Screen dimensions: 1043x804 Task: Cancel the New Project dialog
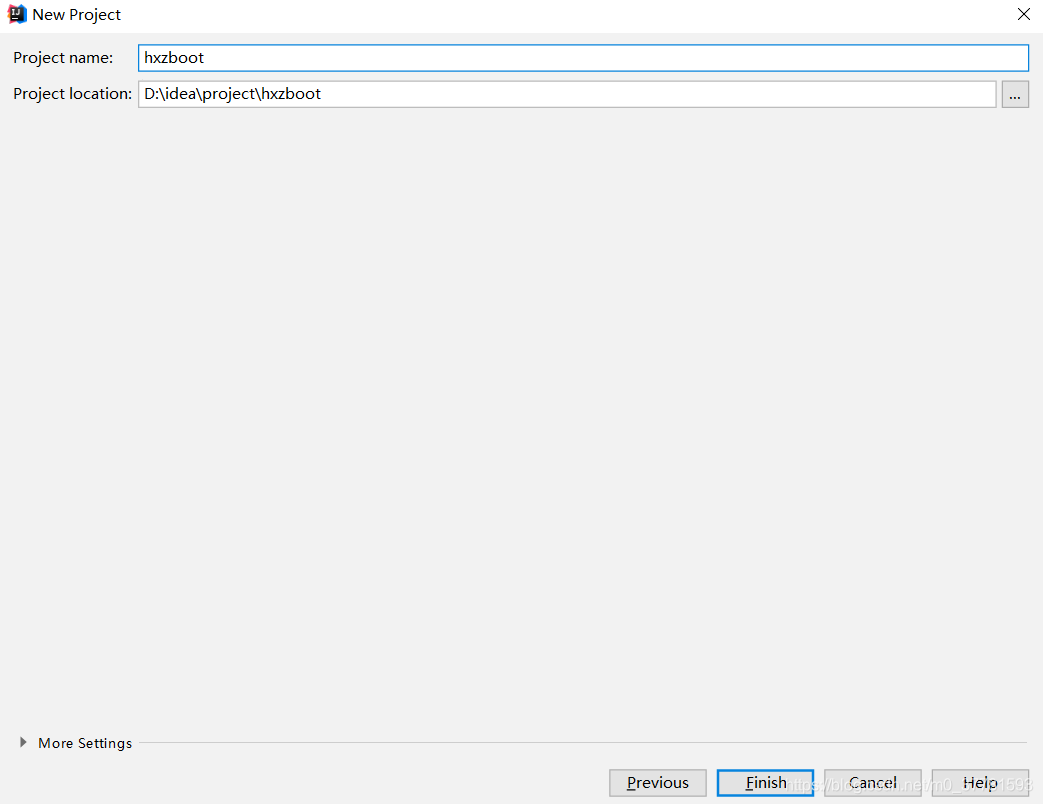873,783
